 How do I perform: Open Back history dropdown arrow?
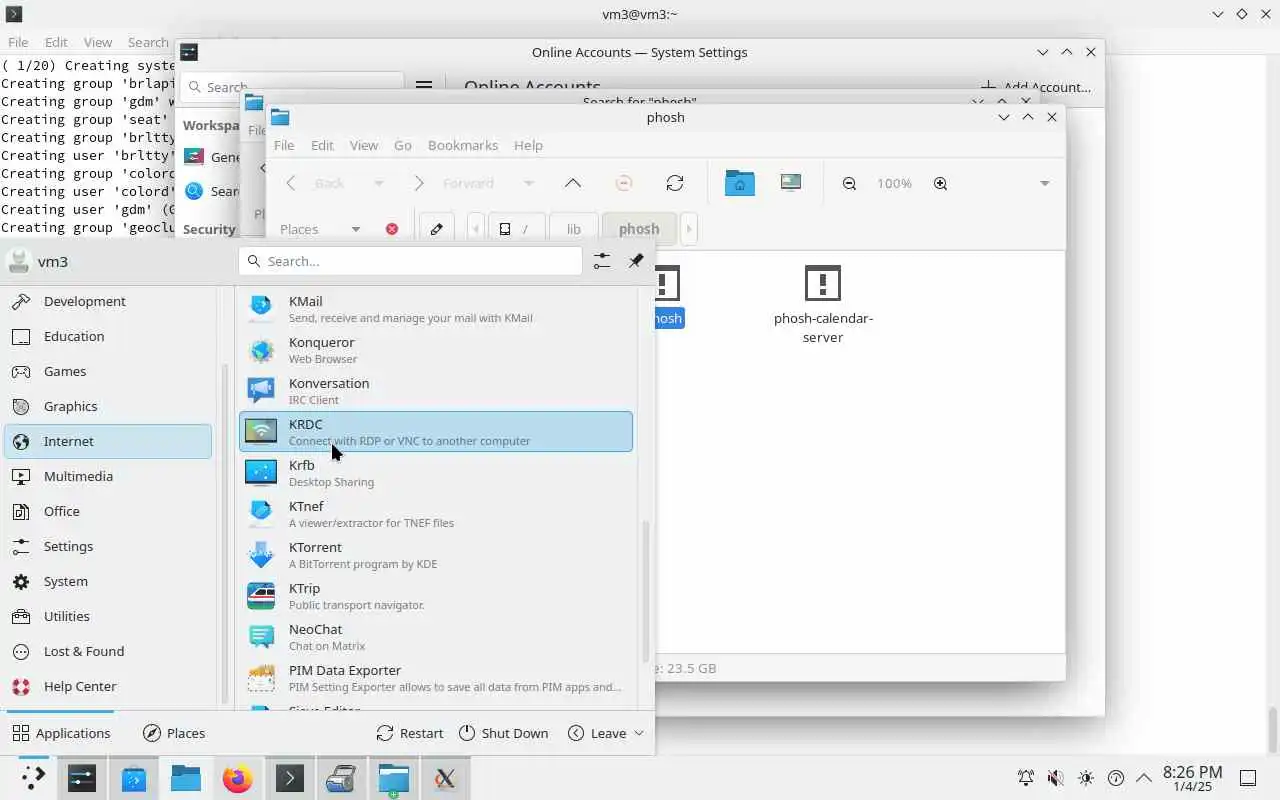[378, 183]
